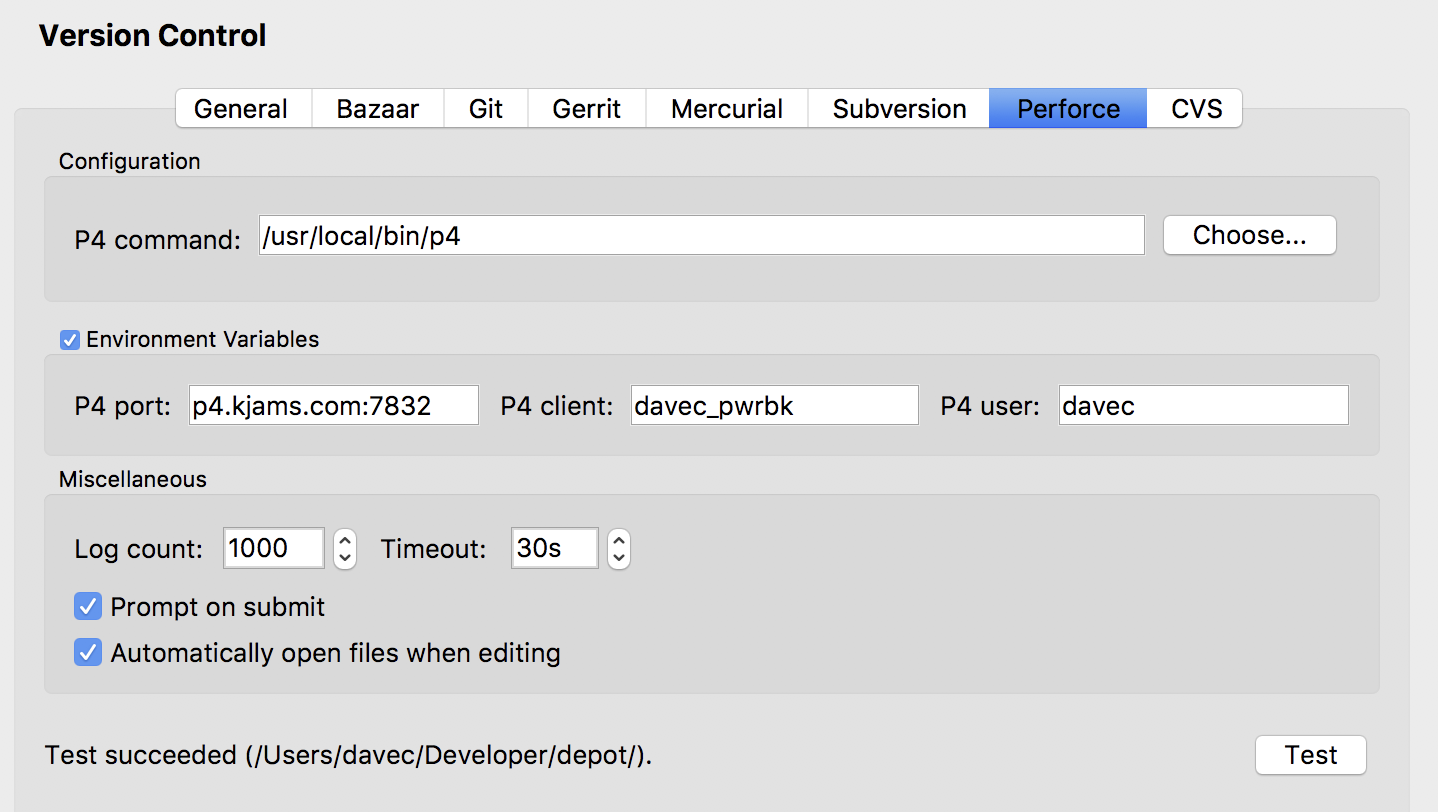
Task: Increase Timeout using the stepper up arrow
Action: coord(619,539)
